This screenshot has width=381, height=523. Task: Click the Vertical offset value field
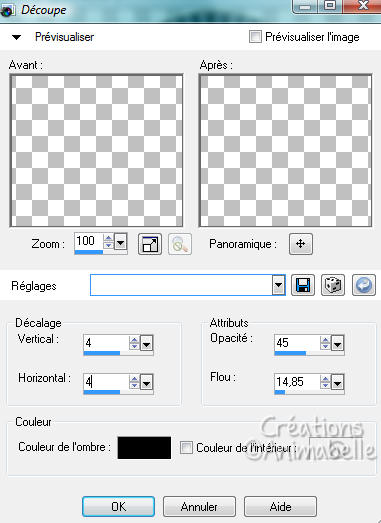[106, 343]
